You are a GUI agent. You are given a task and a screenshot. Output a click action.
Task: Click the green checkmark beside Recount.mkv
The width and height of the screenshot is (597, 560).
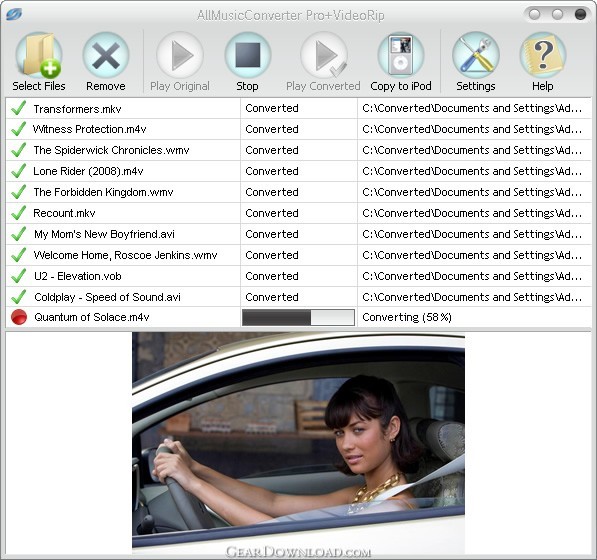point(18,213)
